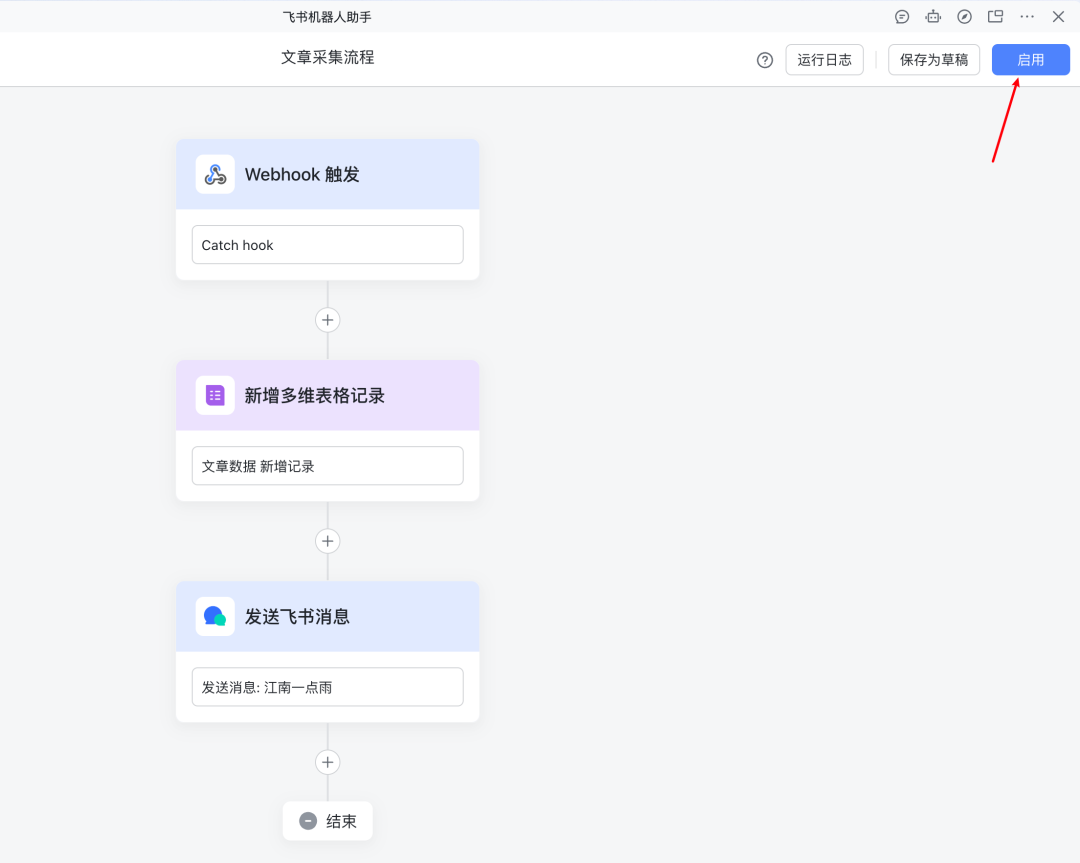1080x863 pixels.
Task: Click 保存为草稿 to save draft
Action: (934, 60)
